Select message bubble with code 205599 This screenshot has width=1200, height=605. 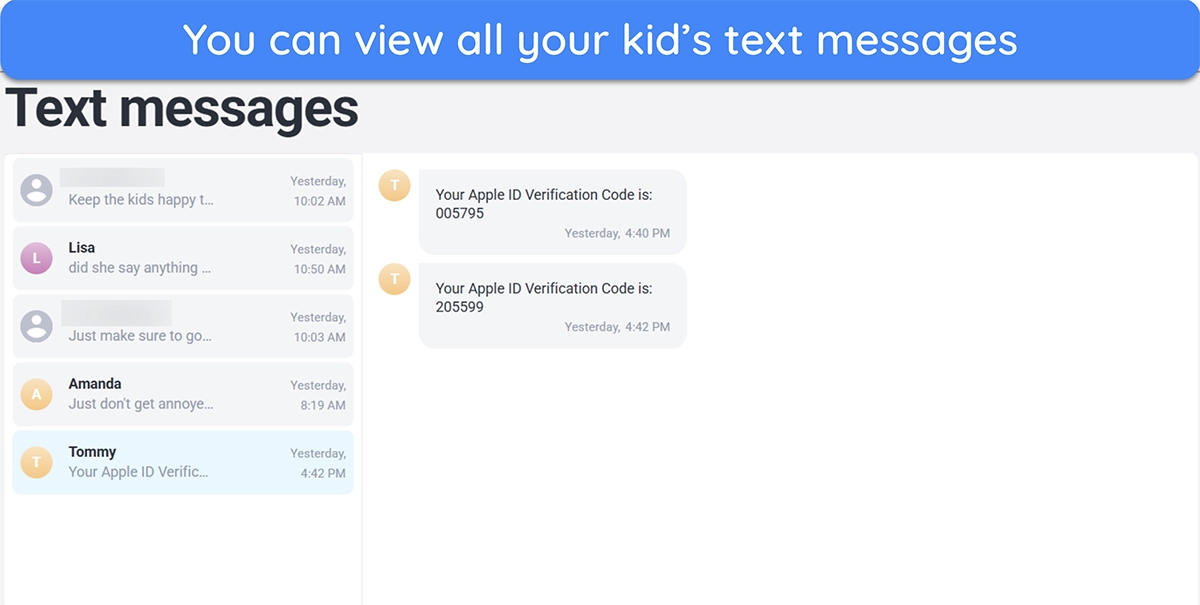[x=552, y=306]
